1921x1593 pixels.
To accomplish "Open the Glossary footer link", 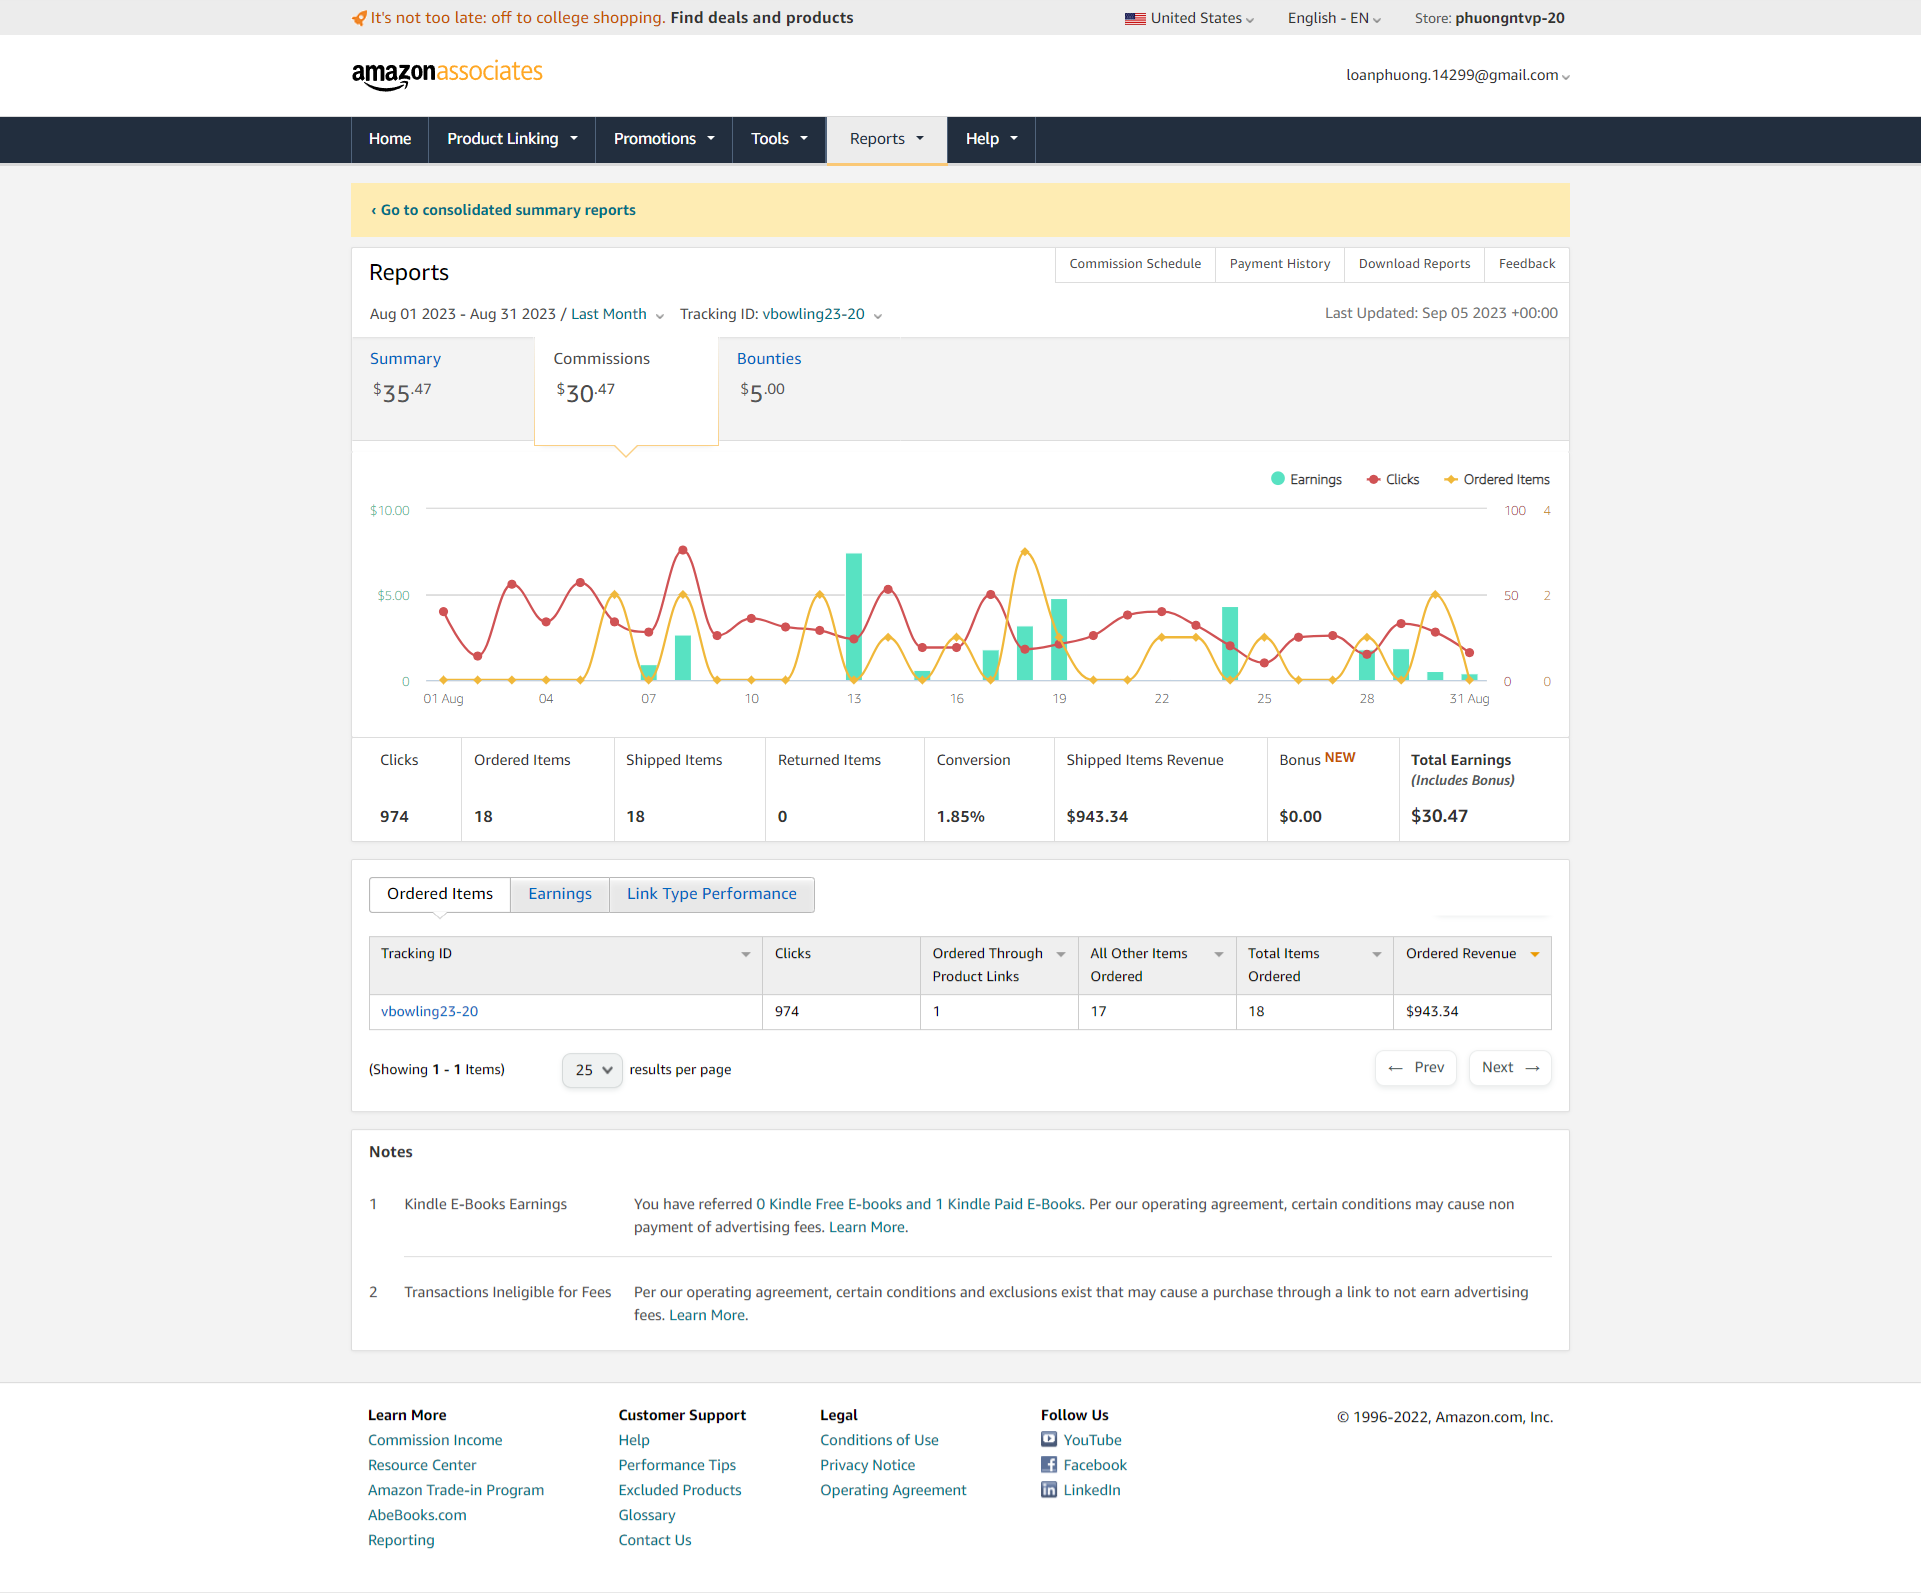I will (x=647, y=1515).
